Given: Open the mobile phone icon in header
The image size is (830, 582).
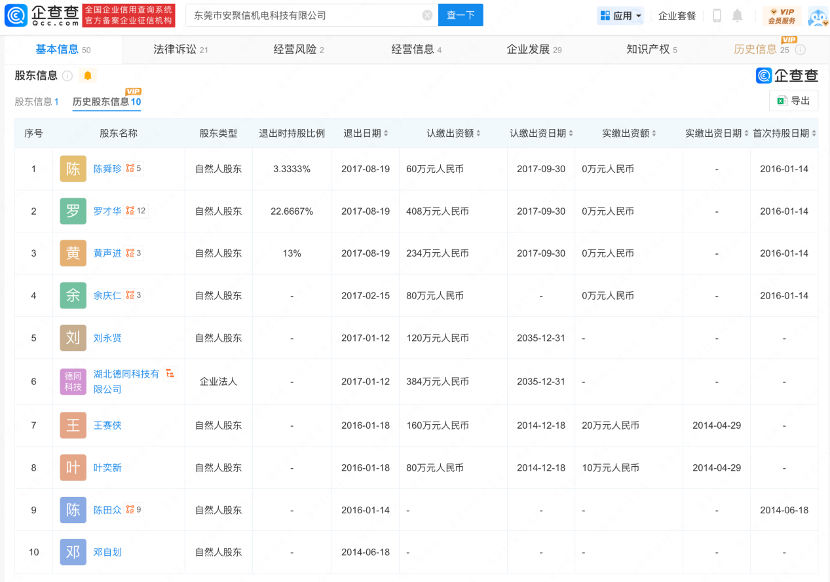Looking at the screenshot, I should (717, 15).
